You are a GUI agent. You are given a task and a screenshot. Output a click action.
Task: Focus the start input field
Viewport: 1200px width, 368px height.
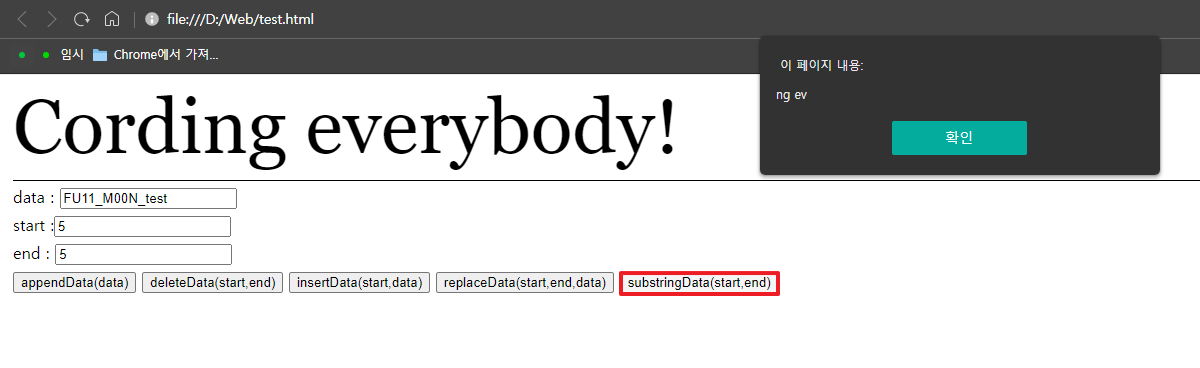tap(143, 227)
